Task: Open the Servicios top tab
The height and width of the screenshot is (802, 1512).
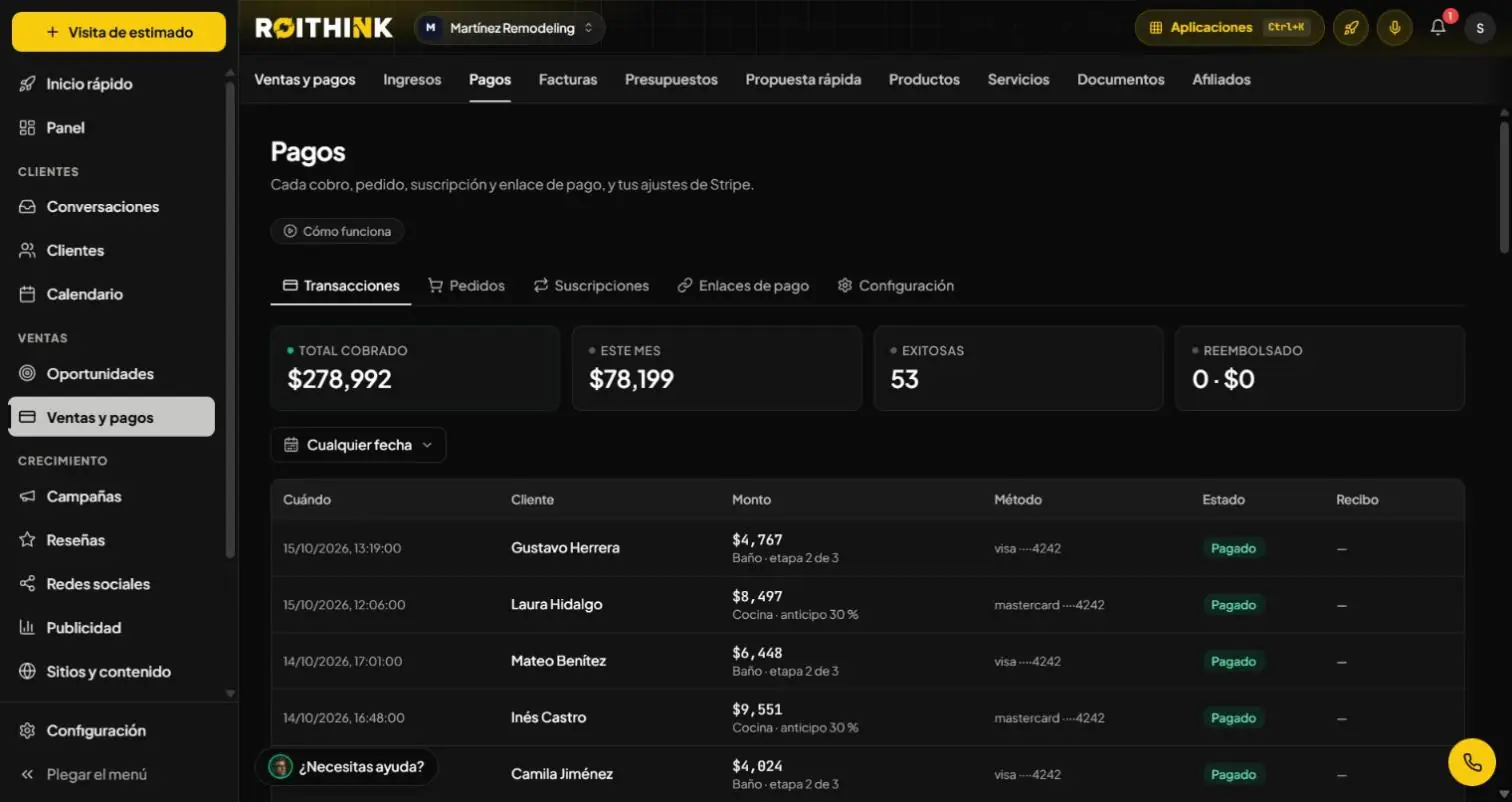Action: point(1018,80)
